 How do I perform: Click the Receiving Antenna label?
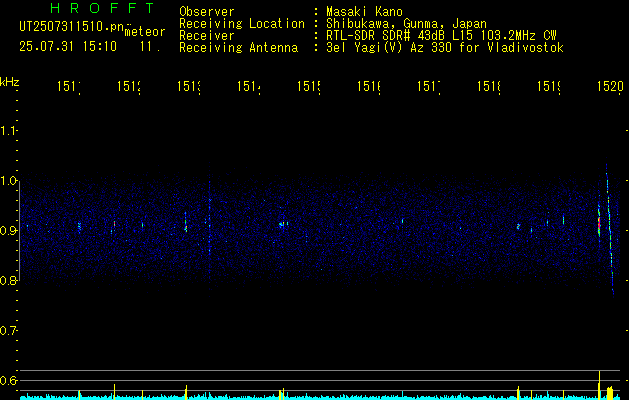point(239,48)
